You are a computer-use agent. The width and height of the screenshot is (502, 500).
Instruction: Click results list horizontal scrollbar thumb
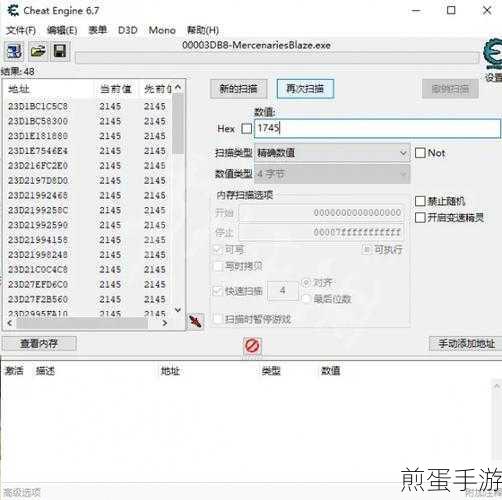pyautogui.click(x=82, y=323)
